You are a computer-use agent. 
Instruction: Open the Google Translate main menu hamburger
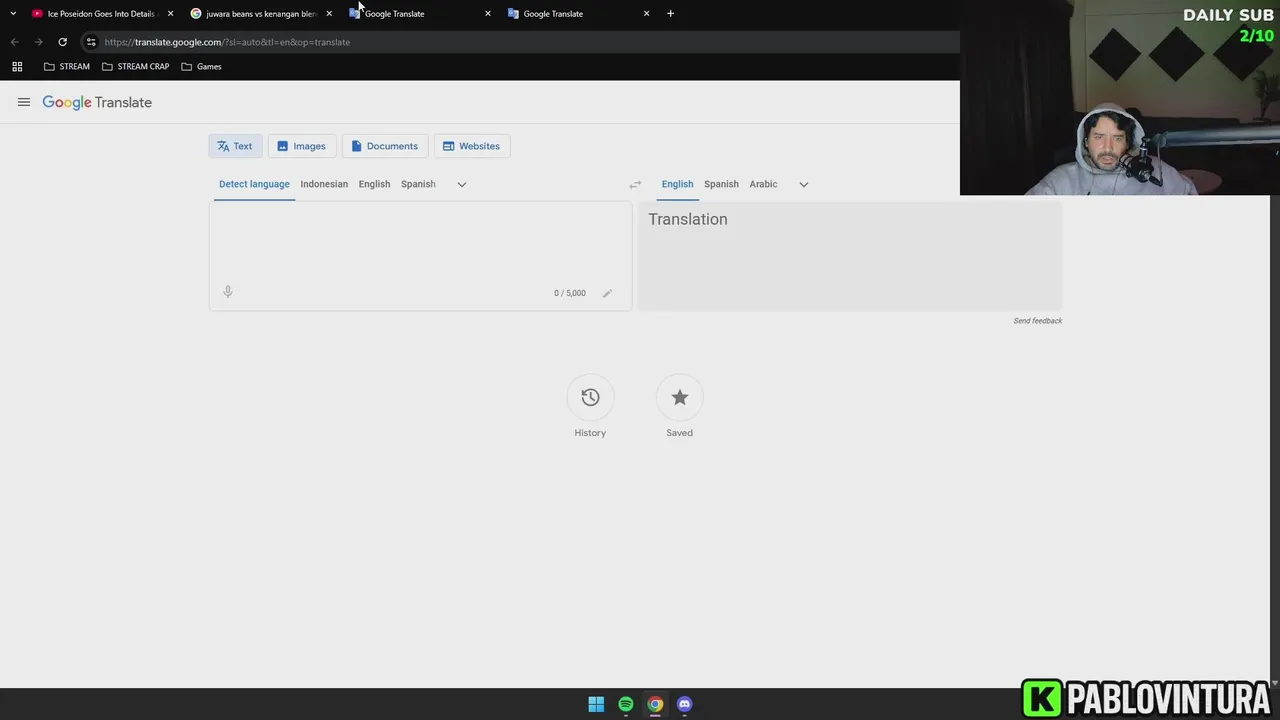(x=24, y=102)
